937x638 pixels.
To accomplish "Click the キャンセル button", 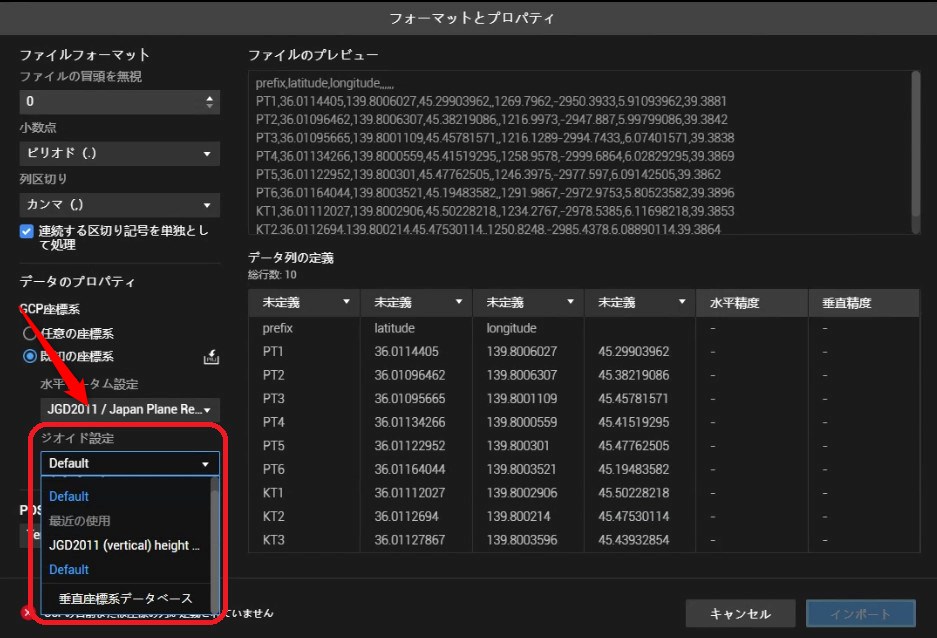I will coord(740,613).
